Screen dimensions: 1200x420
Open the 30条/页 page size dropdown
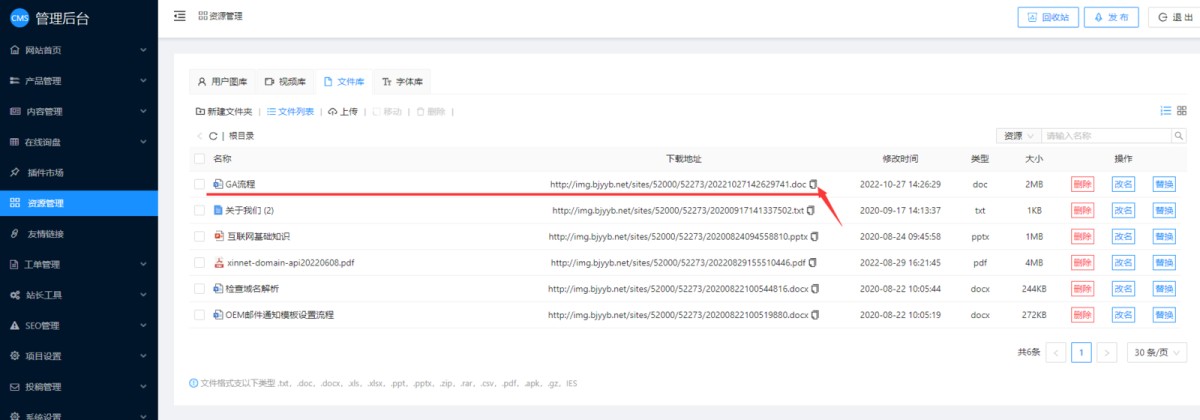tap(1156, 352)
